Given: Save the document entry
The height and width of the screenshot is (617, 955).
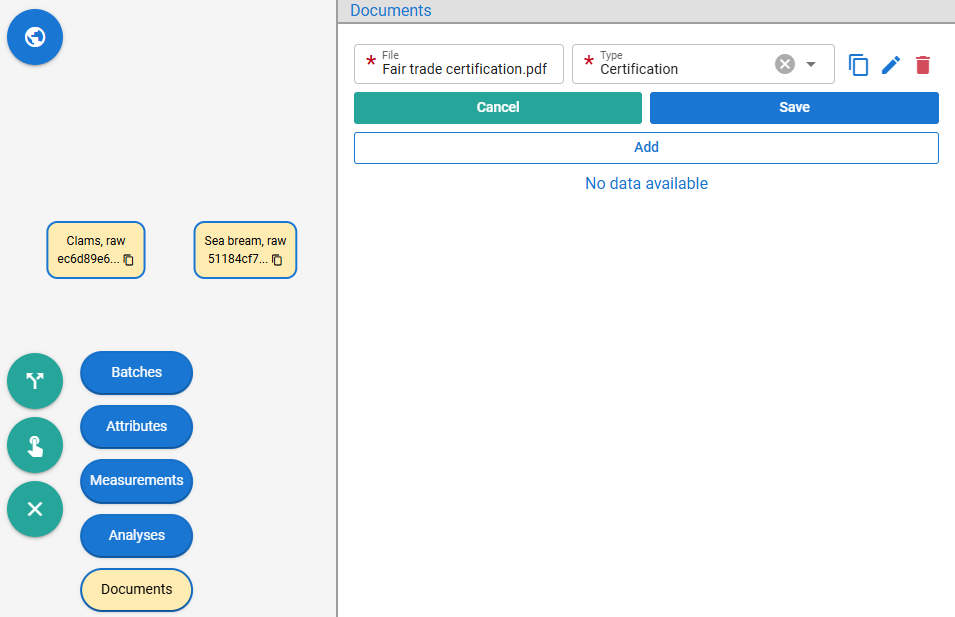Looking at the screenshot, I should click(794, 108).
